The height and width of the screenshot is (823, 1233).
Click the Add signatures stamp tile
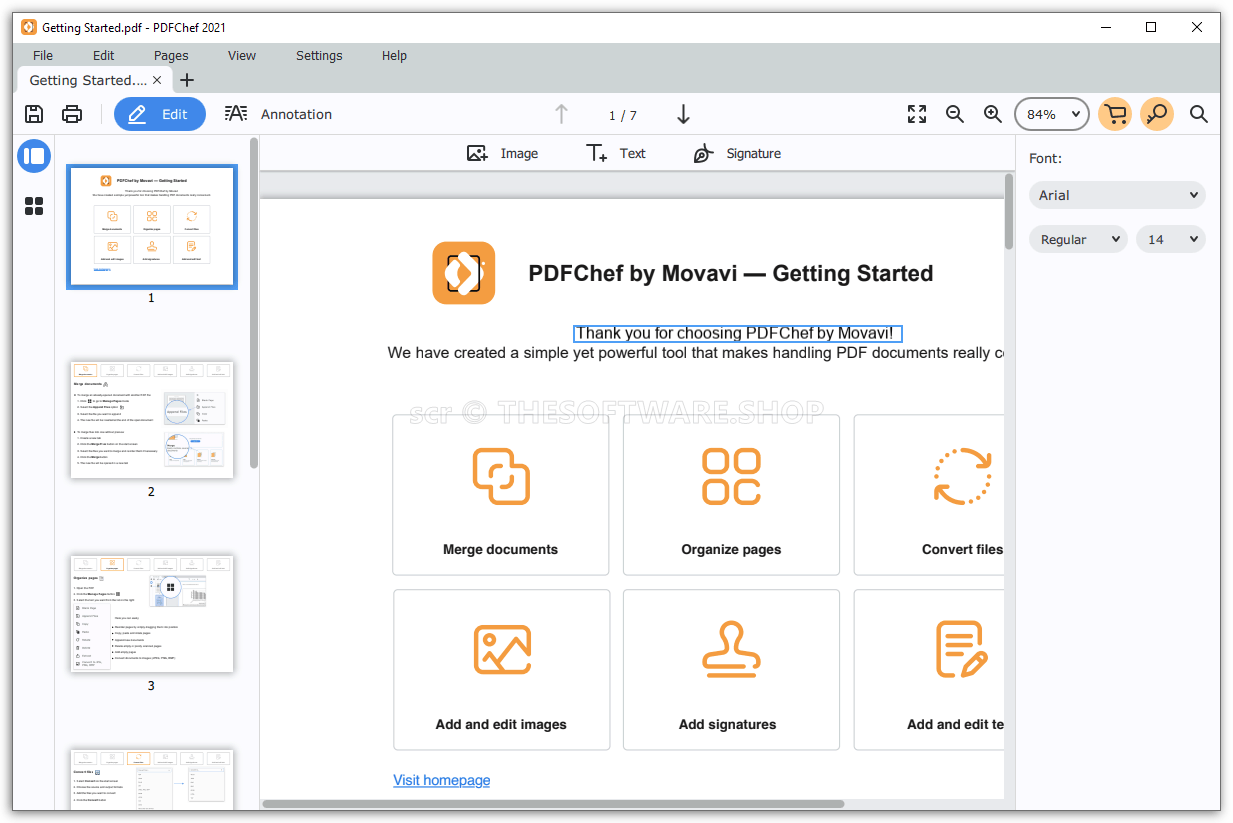pyautogui.click(x=731, y=670)
